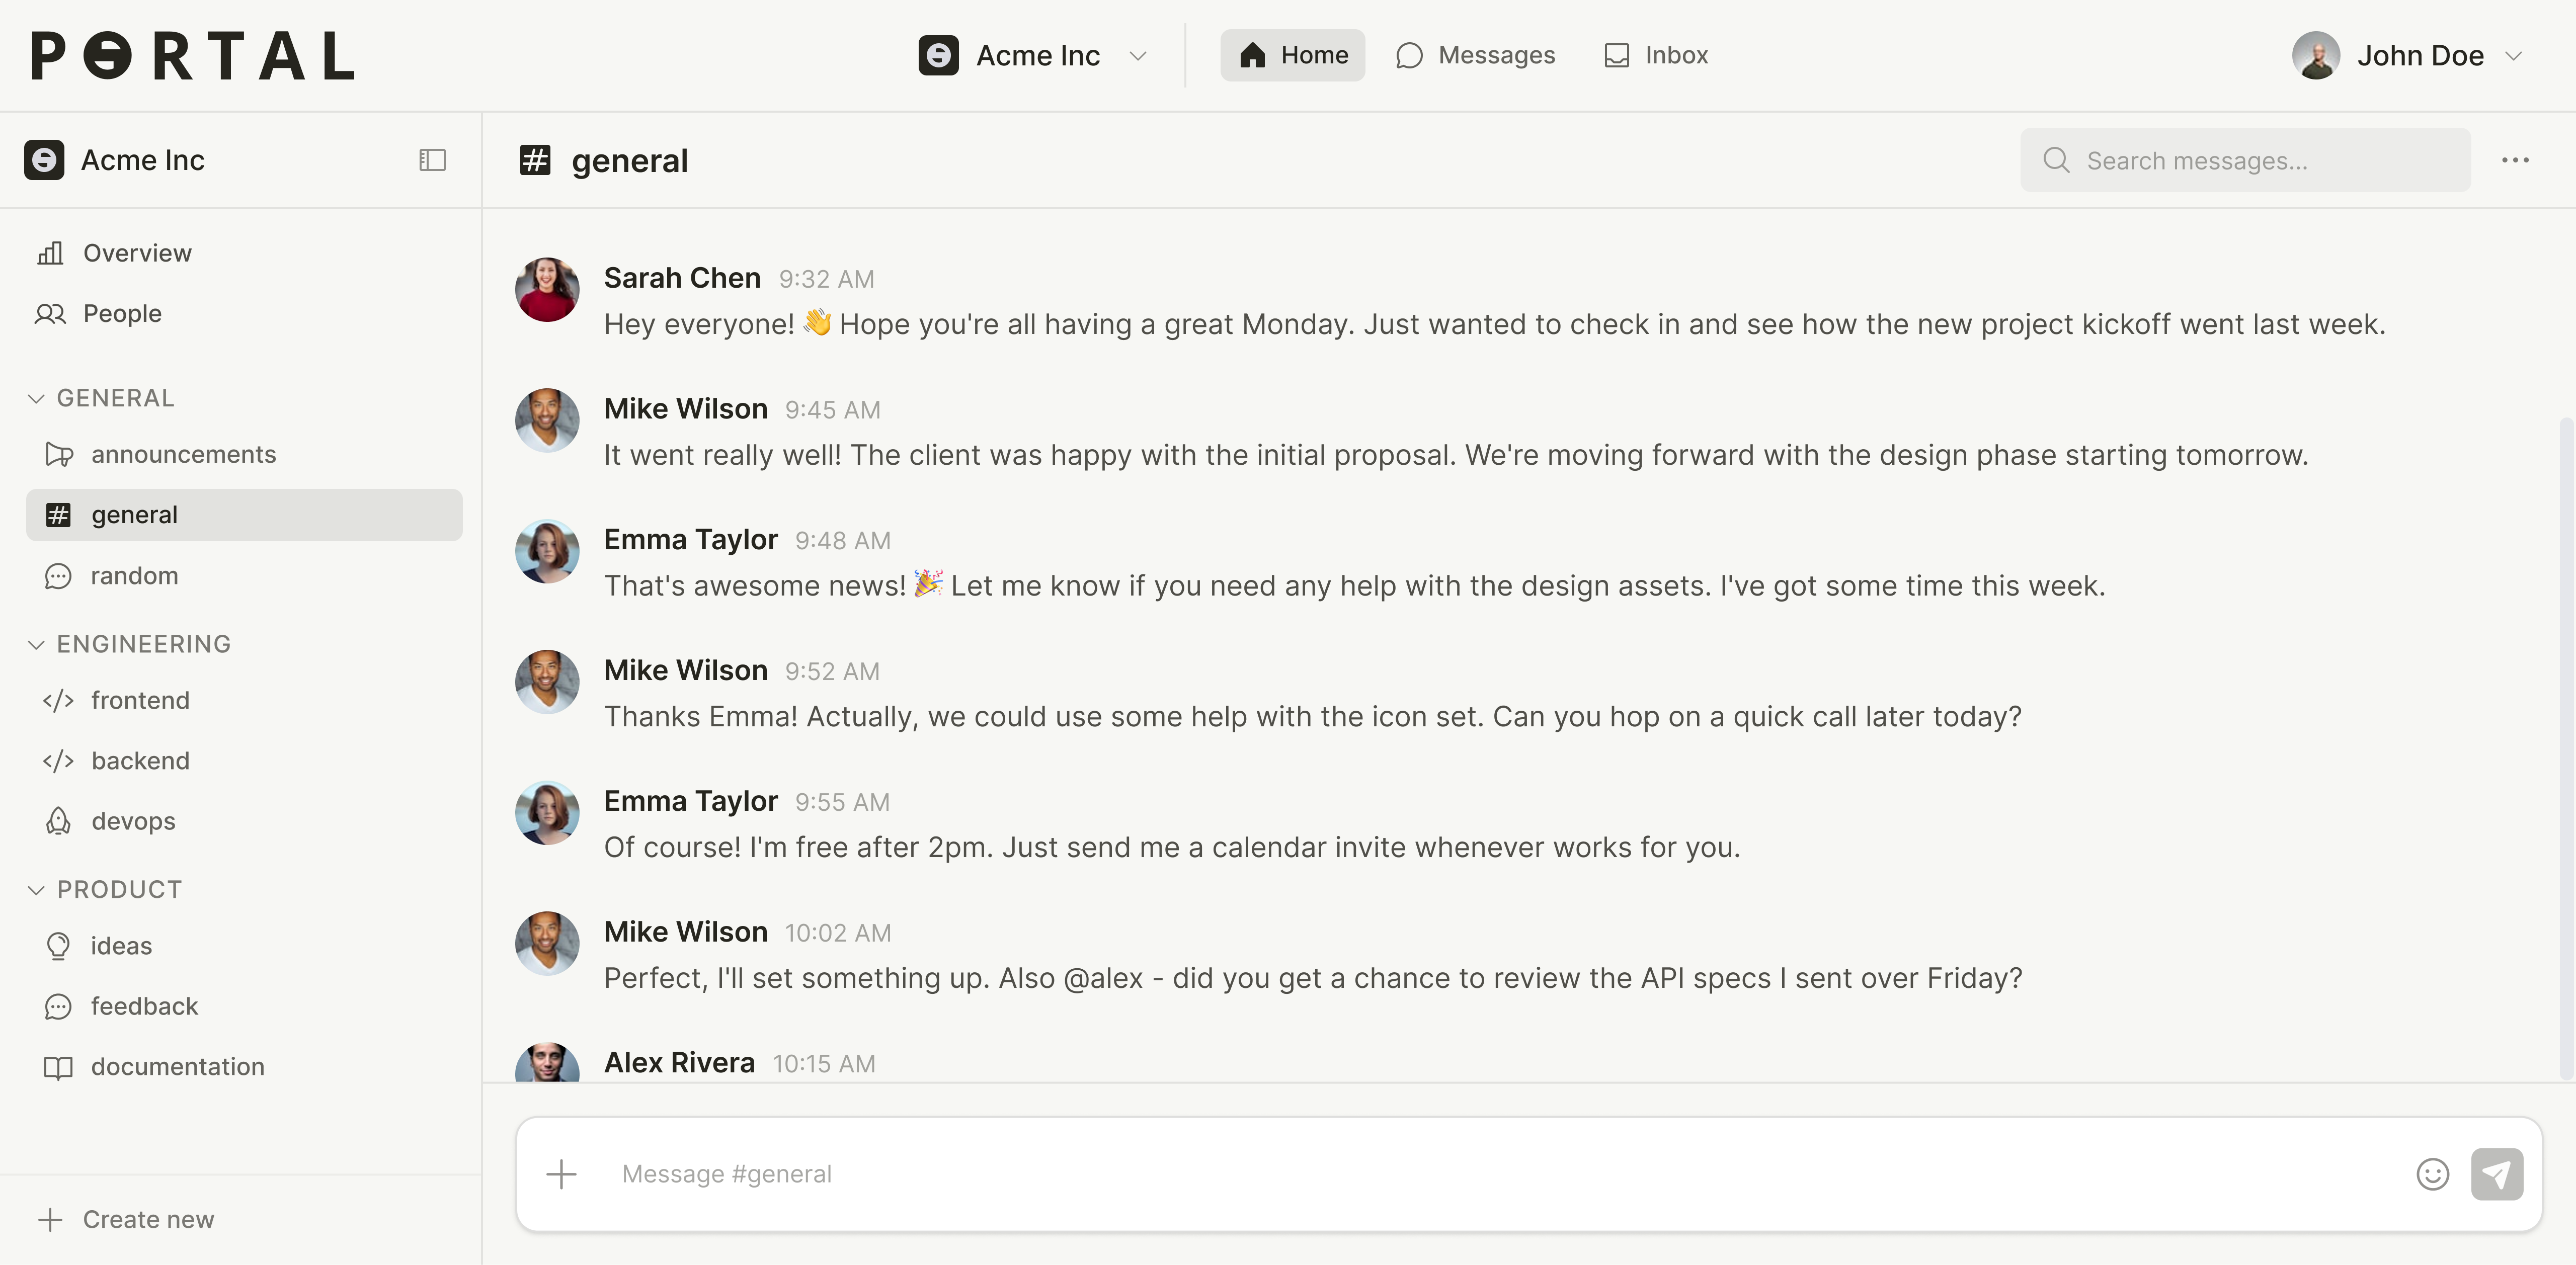Collapse the ENGINEERING section
The image size is (2576, 1265).
click(x=36, y=644)
